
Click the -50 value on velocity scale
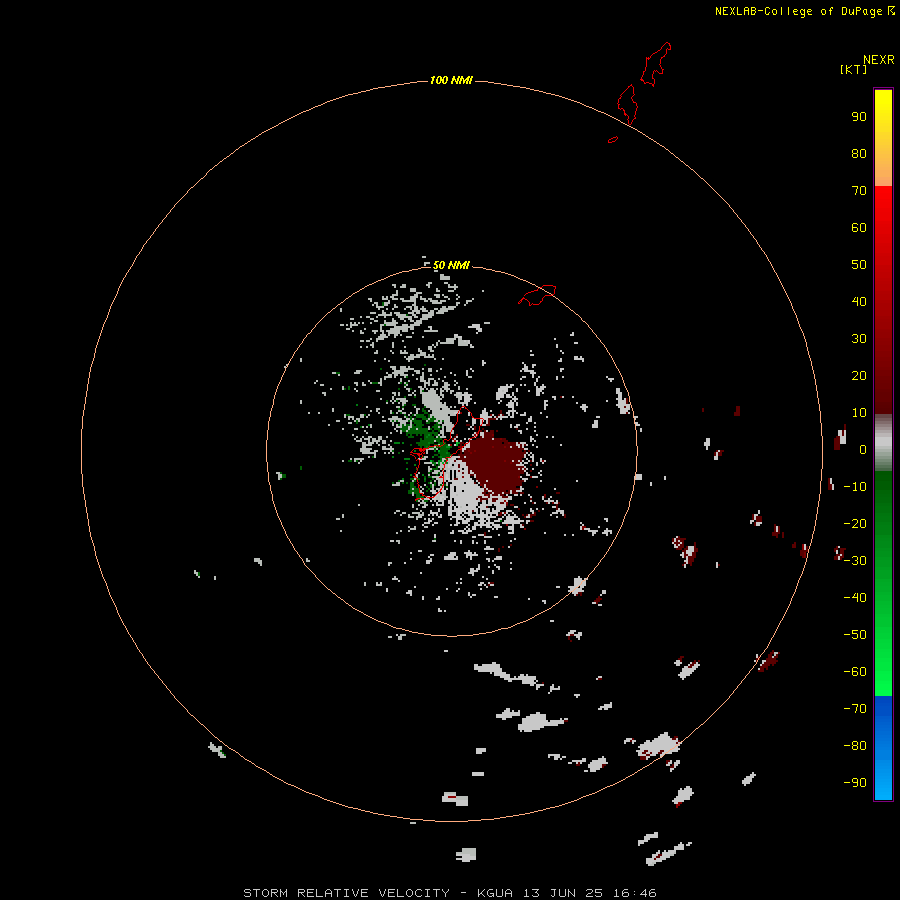(x=855, y=635)
